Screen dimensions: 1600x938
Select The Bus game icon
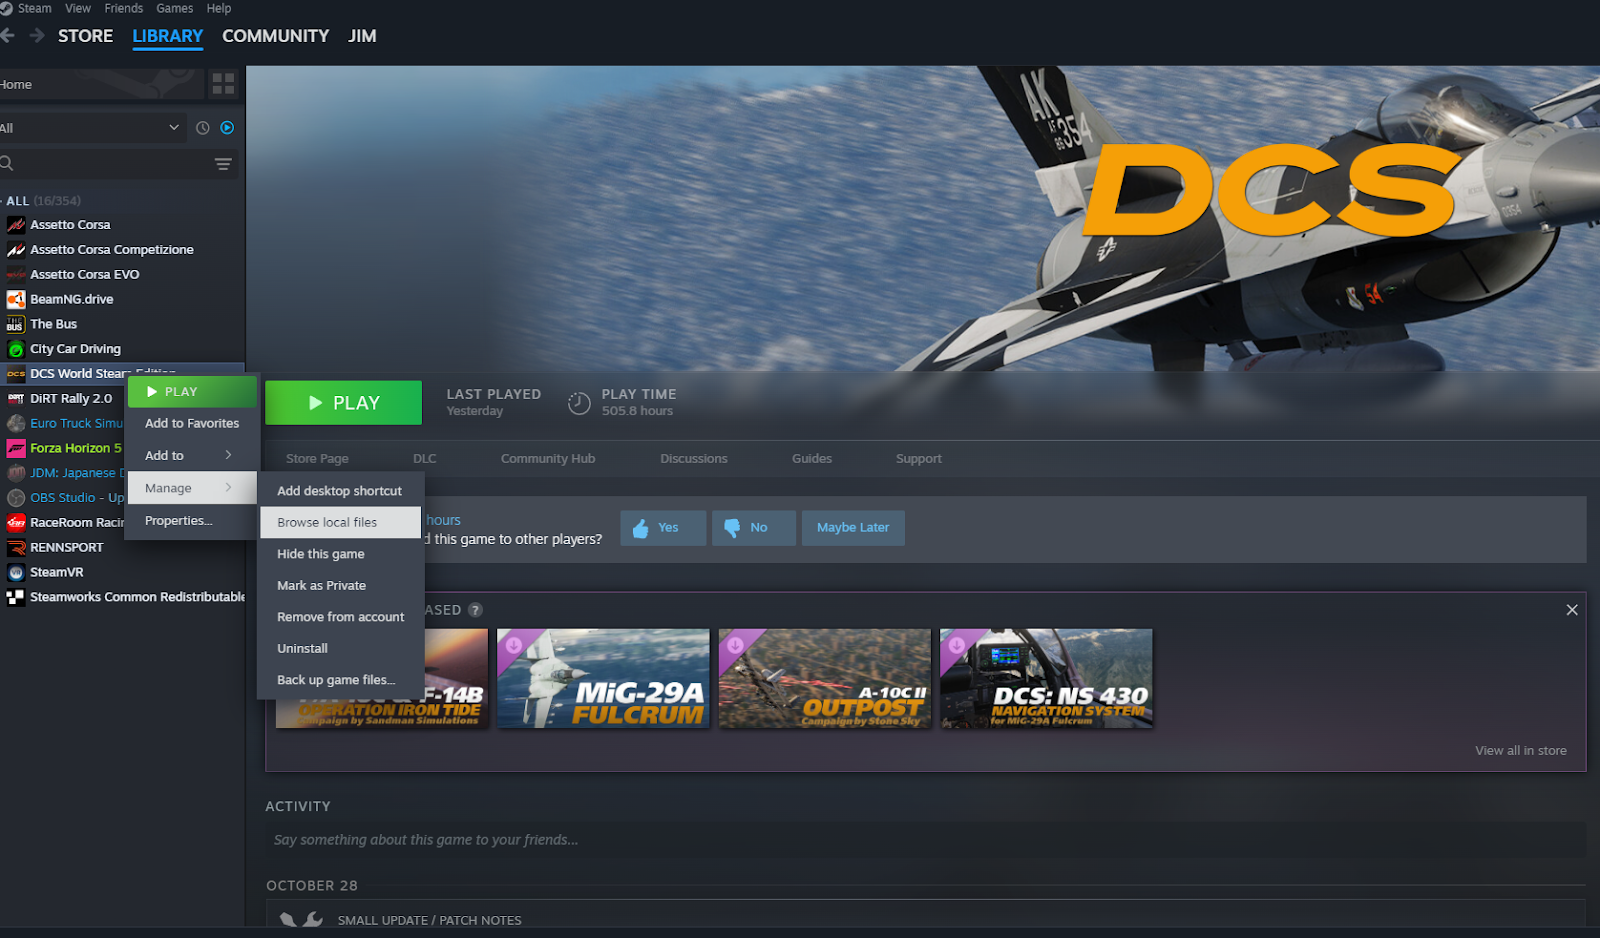pyautogui.click(x=16, y=324)
